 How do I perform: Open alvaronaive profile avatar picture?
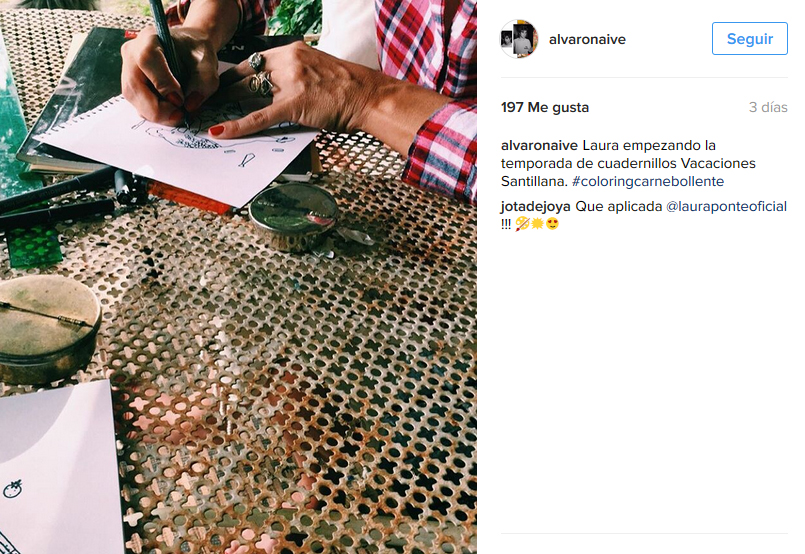[519, 39]
